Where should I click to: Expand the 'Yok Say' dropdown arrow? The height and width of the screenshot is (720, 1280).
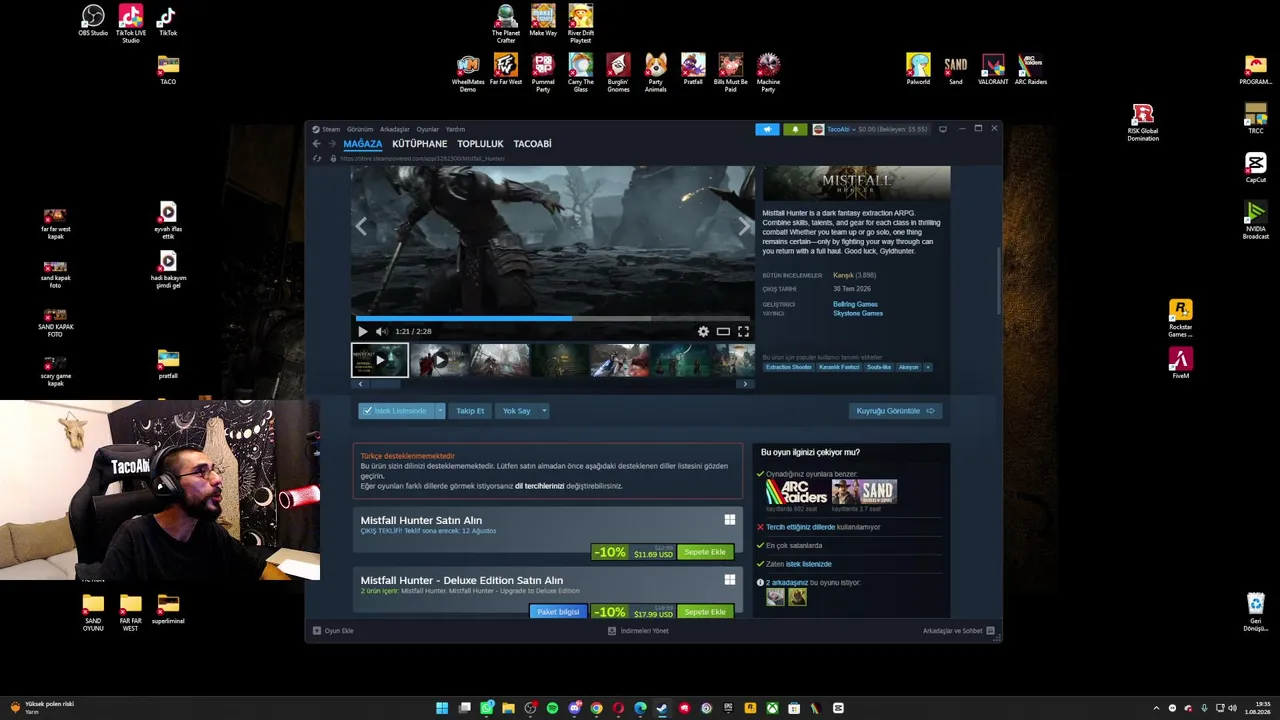[x=544, y=411]
